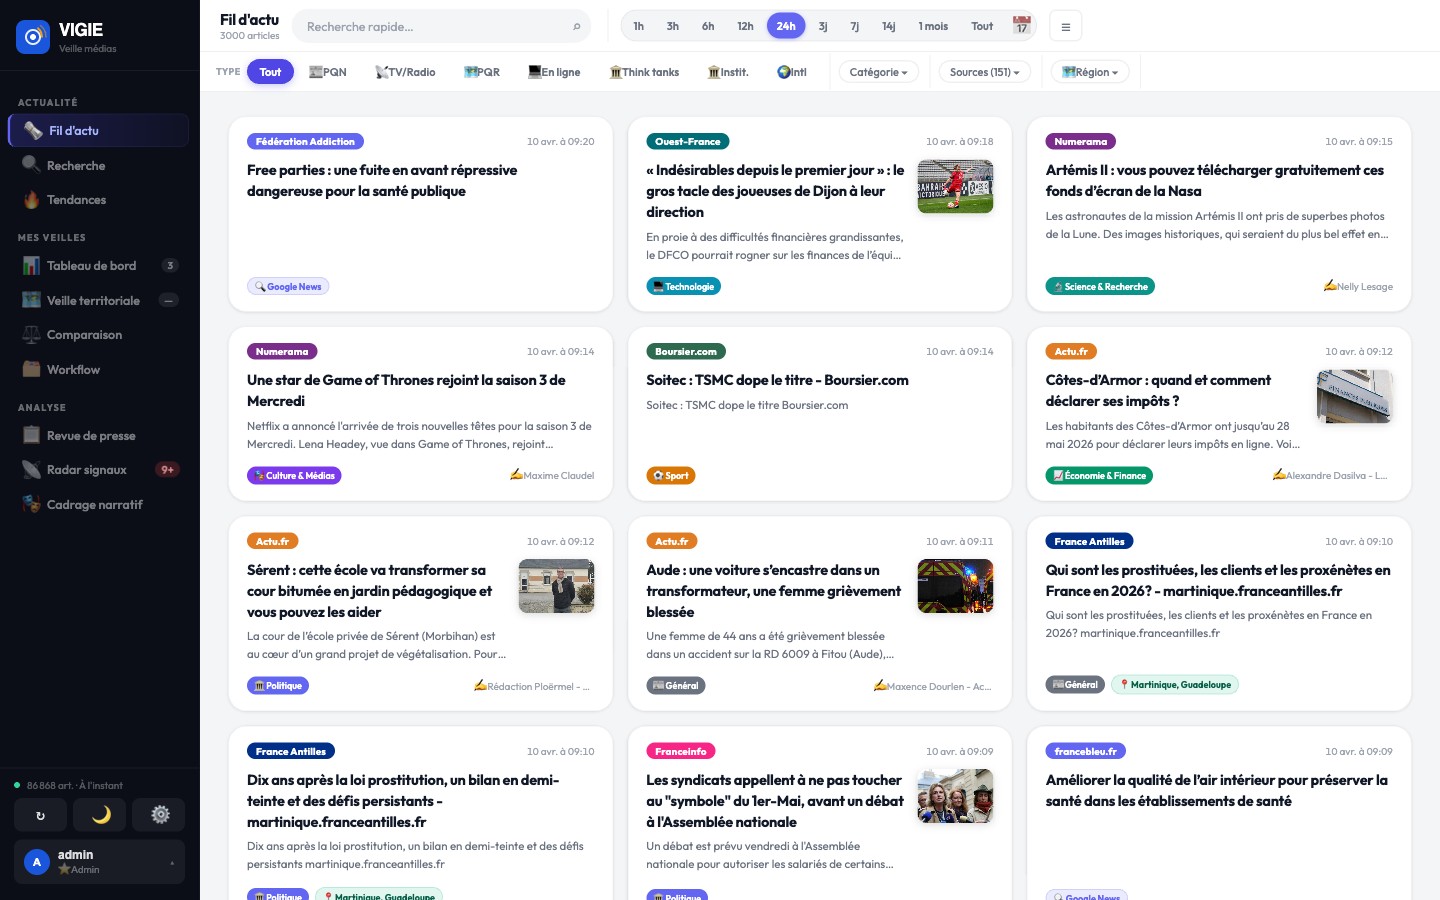Filter by Instit. type
This screenshot has height=900, width=1440.
[728, 72]
